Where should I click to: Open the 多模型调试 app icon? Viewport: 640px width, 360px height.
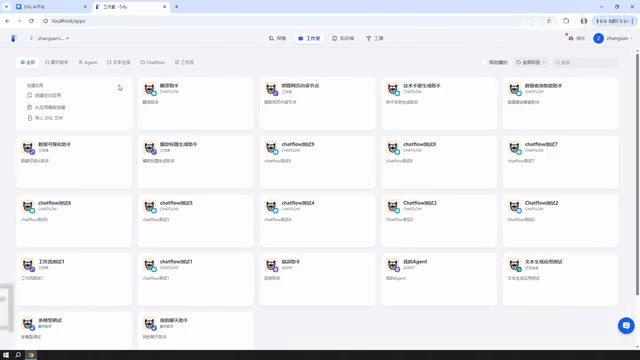28,324
